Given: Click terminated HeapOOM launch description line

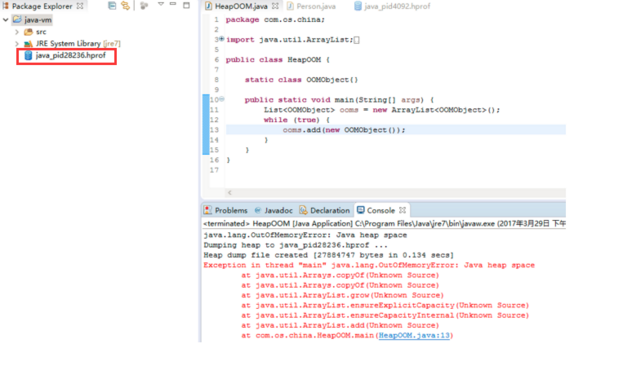Looking at the screenshot, I should tap(384, 223).
